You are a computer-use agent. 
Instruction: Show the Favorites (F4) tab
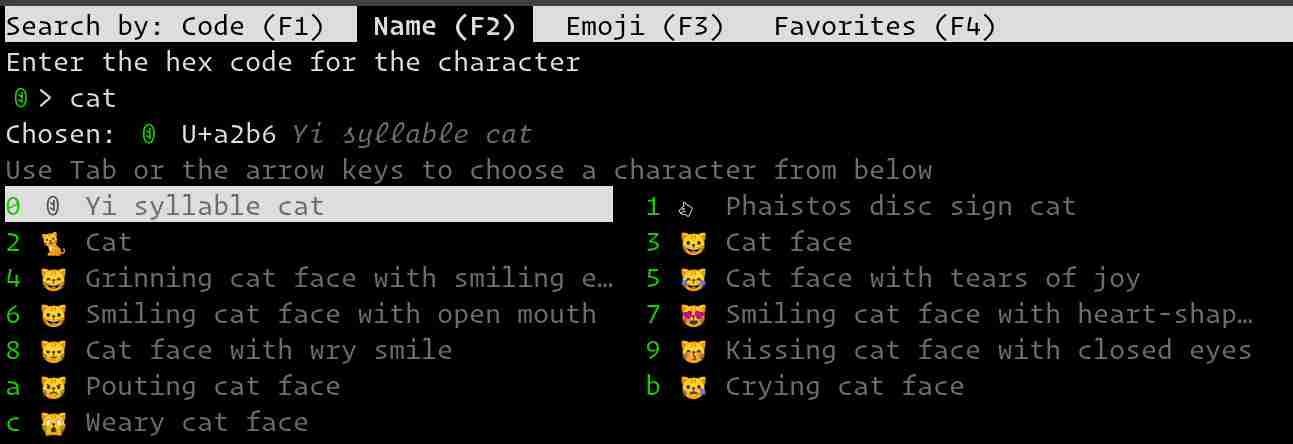click(884, 26)
